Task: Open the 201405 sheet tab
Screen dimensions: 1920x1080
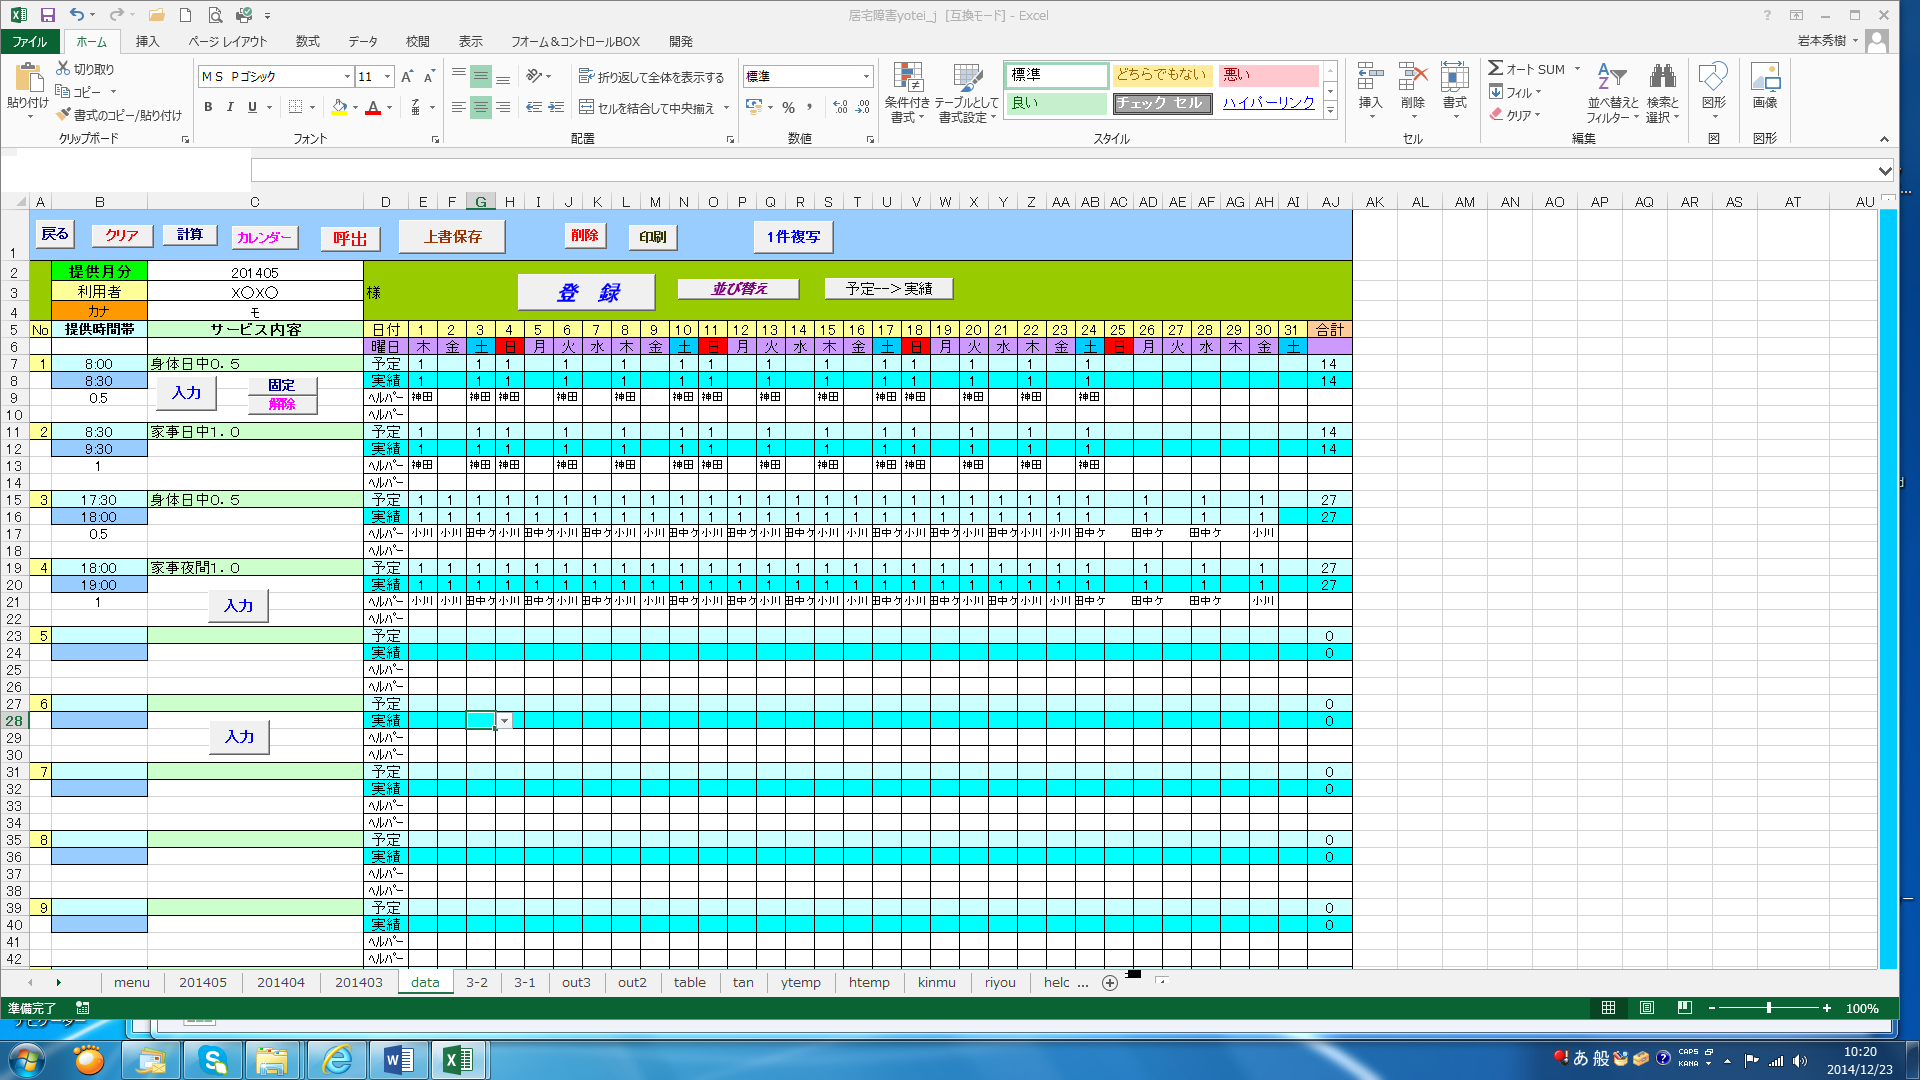Action: pos(202,982)
